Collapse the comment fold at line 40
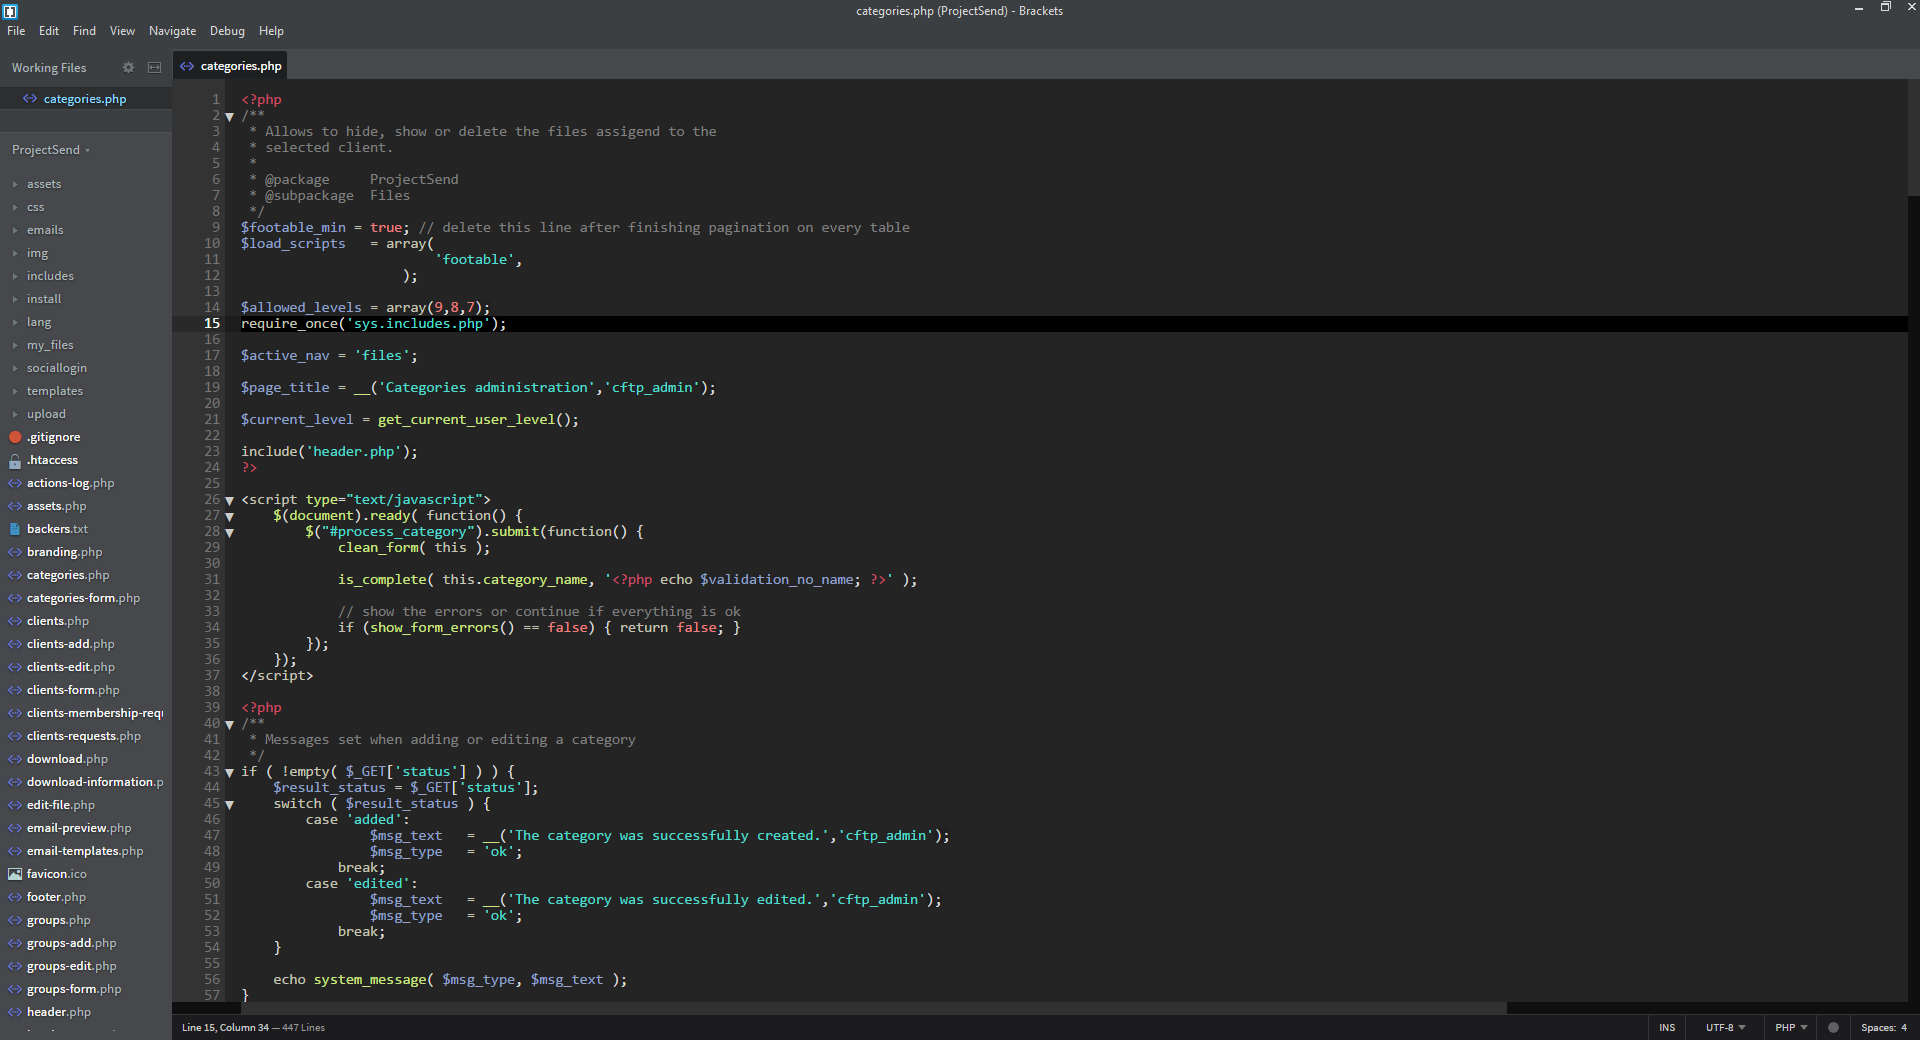This screenshot has width=1920, height=1040. coord(230,724)
